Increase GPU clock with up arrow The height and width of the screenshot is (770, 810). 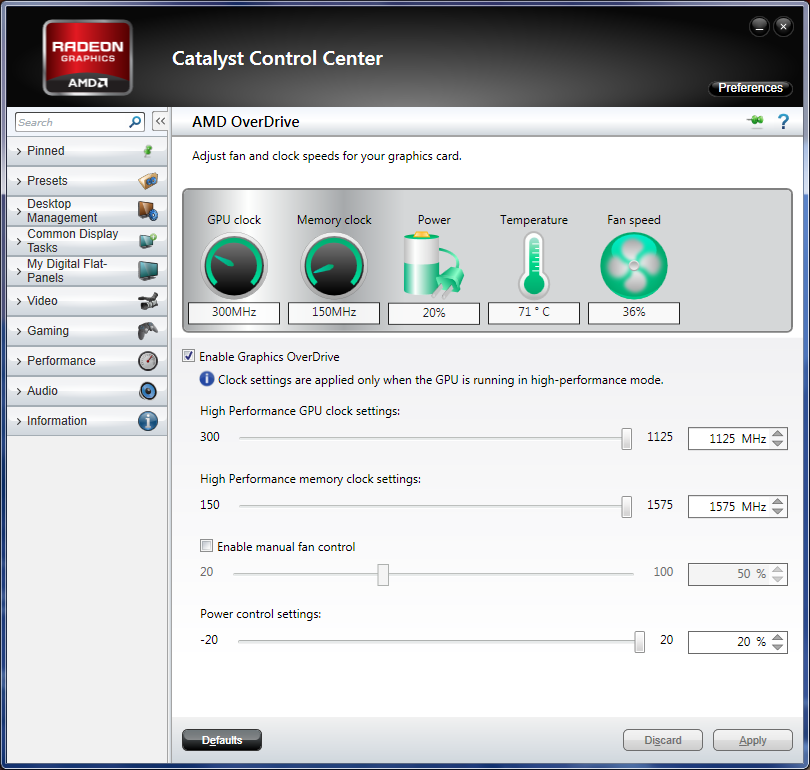click(777, 434)
